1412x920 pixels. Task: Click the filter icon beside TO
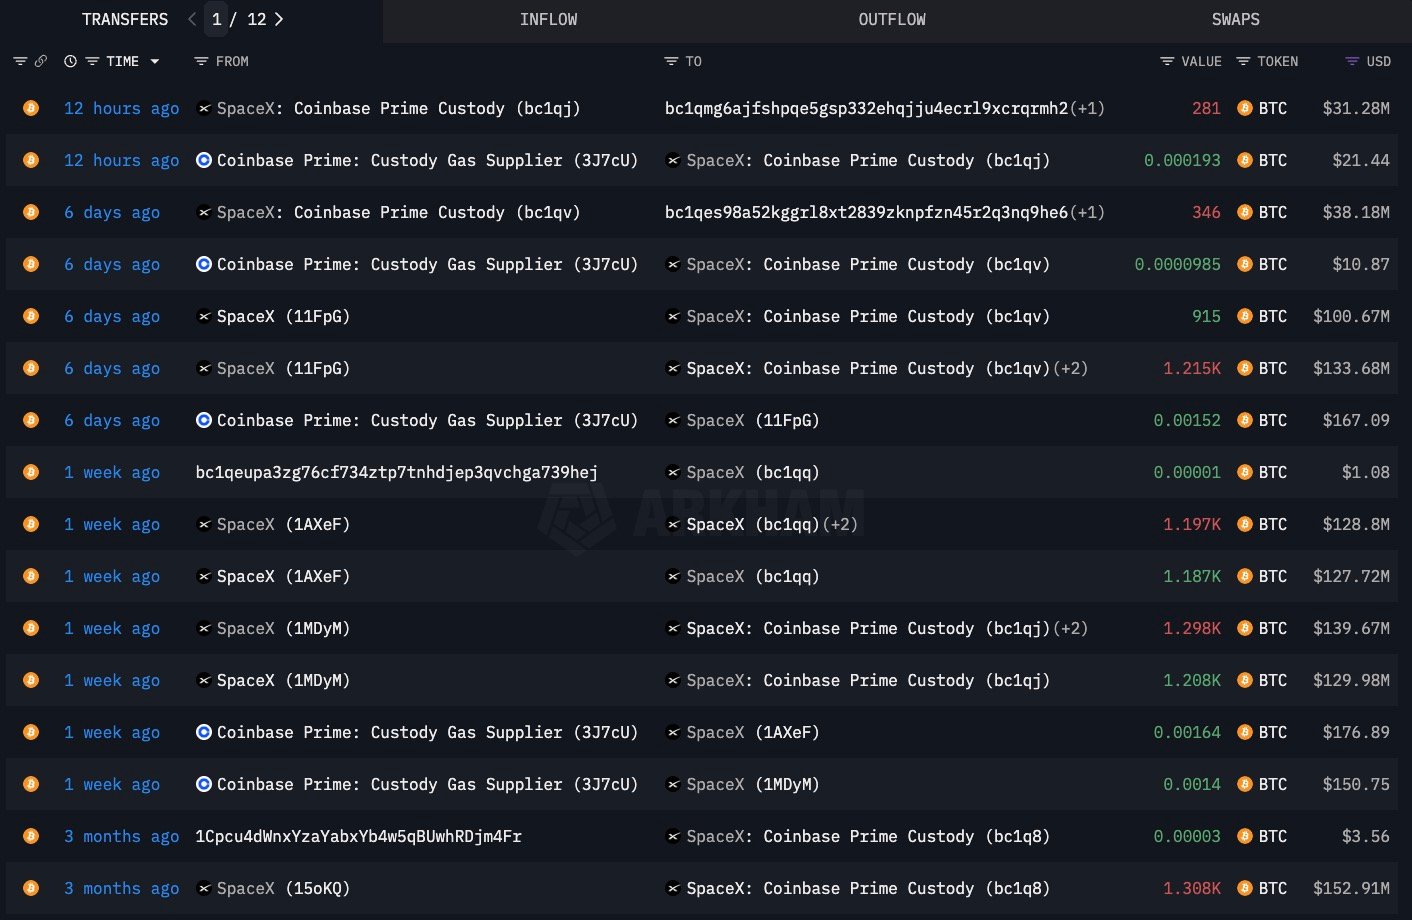pos(671,62)
